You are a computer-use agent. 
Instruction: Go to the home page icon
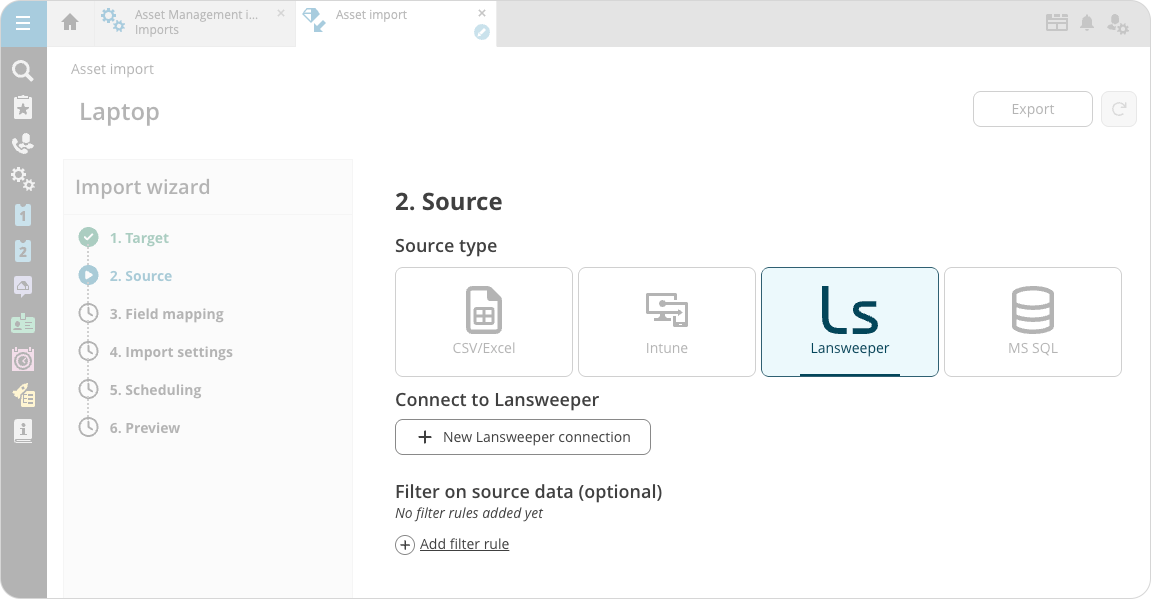pyautogui.click(x=70, y=22)
